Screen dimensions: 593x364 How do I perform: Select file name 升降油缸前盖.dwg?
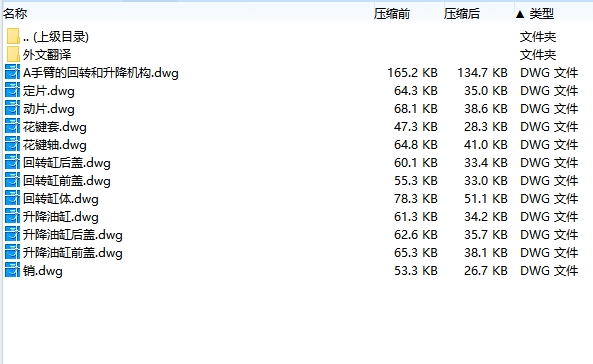pos(73,253)
